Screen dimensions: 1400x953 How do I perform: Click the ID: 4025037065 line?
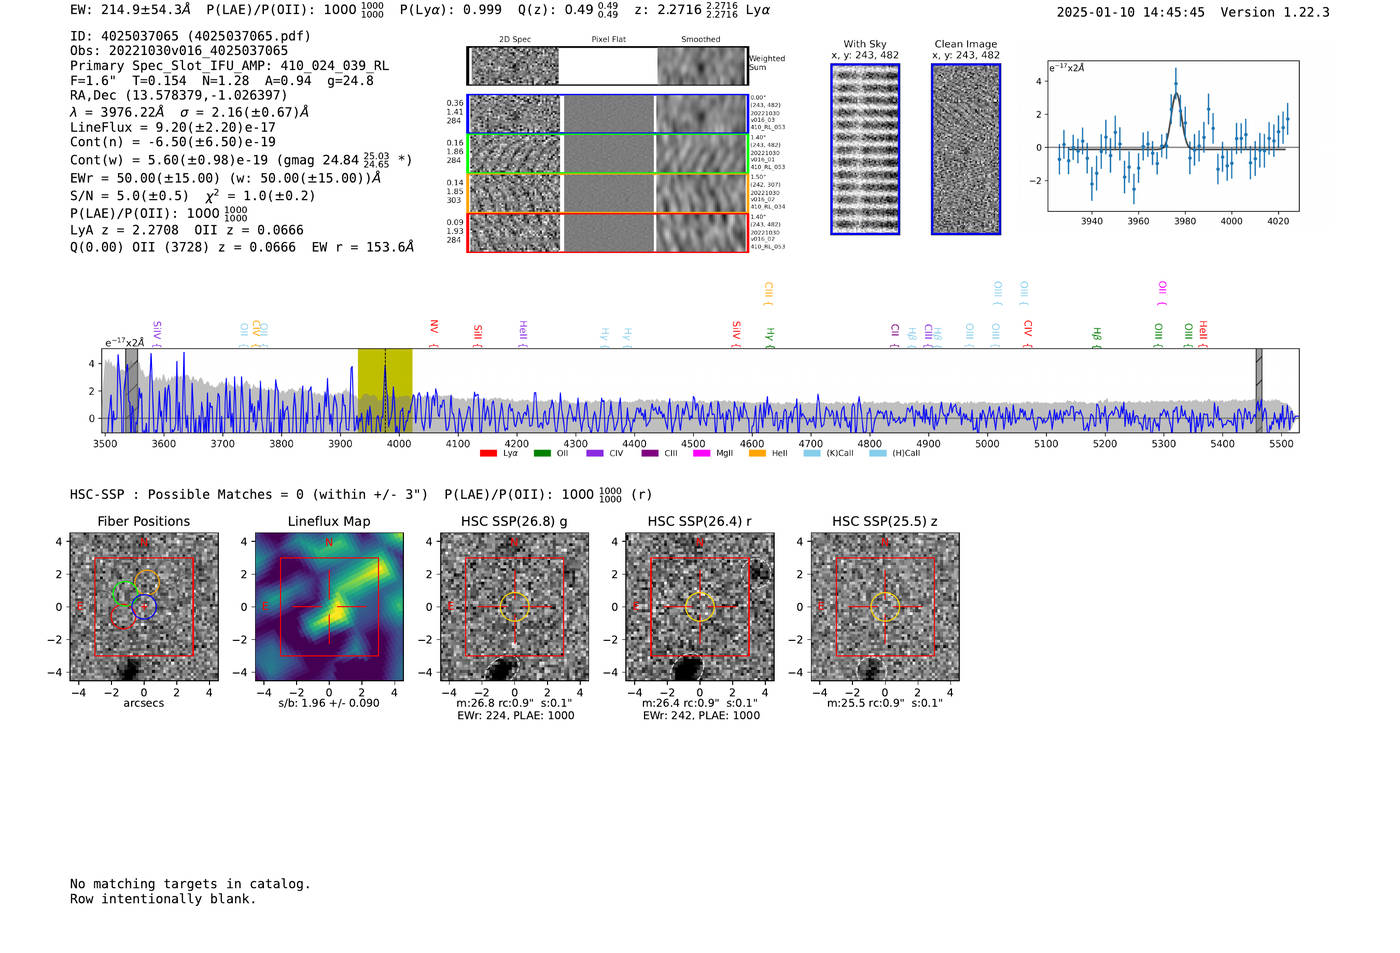point(190,36)
